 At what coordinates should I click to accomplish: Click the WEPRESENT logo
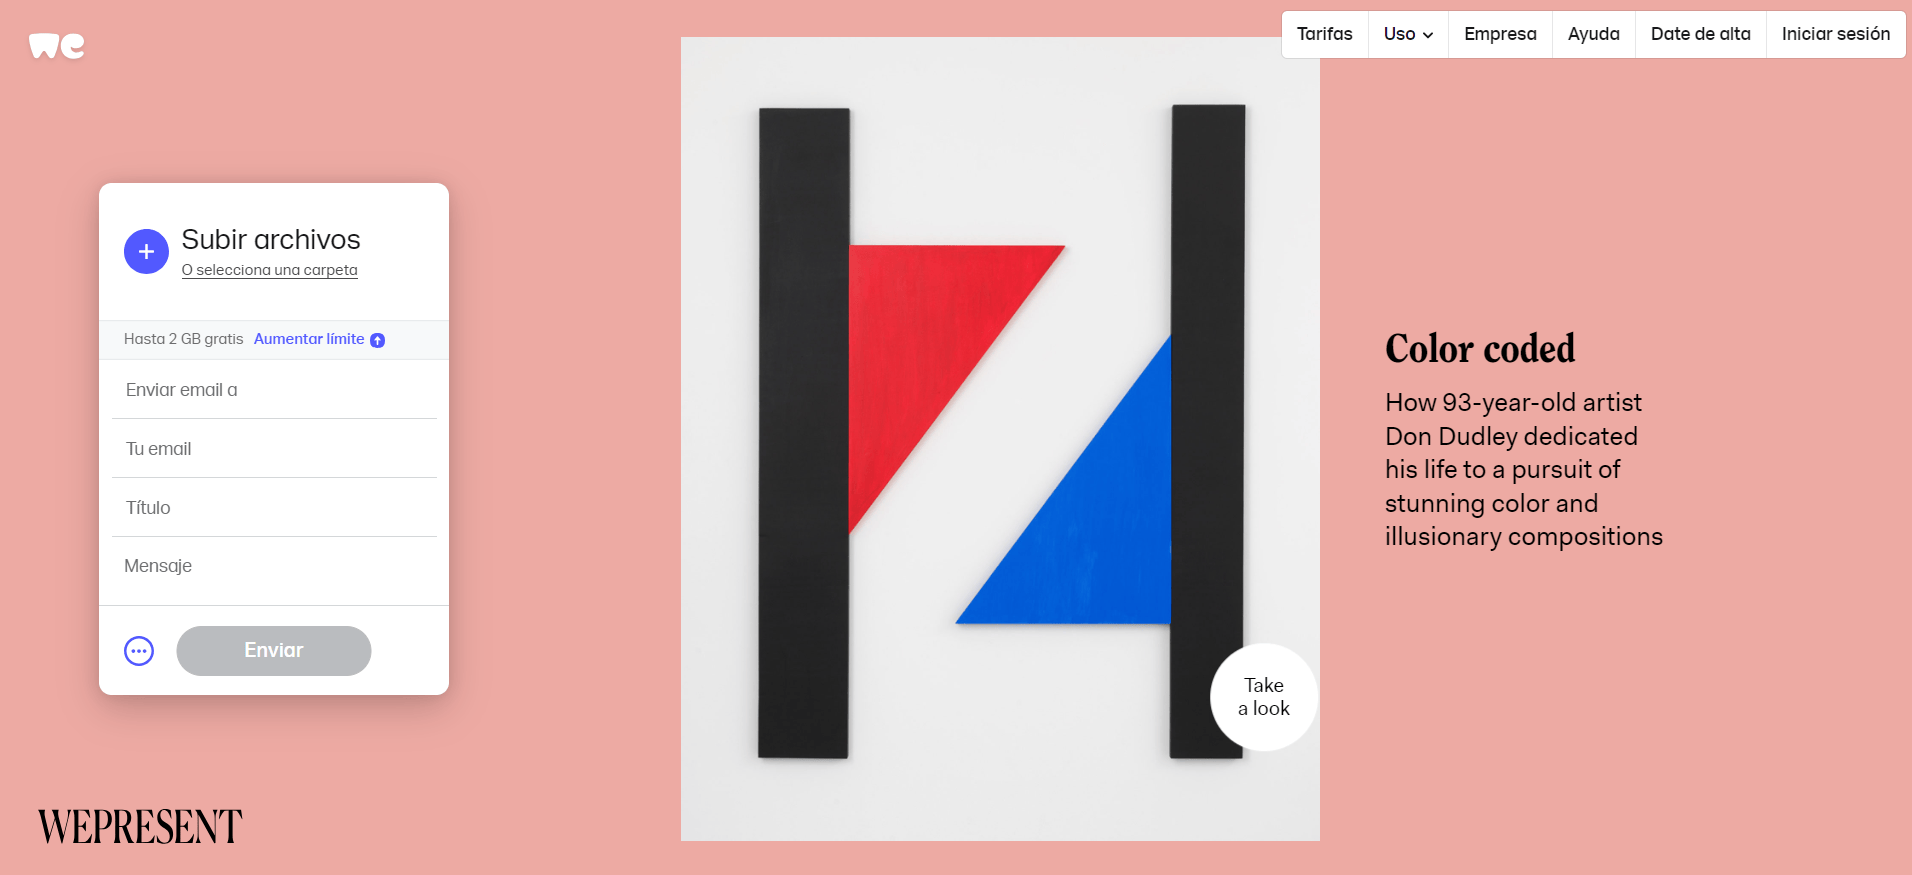140,827
